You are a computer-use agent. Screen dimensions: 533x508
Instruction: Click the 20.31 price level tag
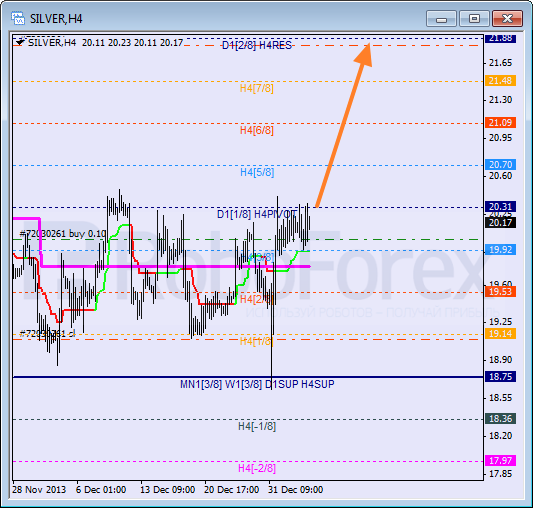(x=500, y=206)
